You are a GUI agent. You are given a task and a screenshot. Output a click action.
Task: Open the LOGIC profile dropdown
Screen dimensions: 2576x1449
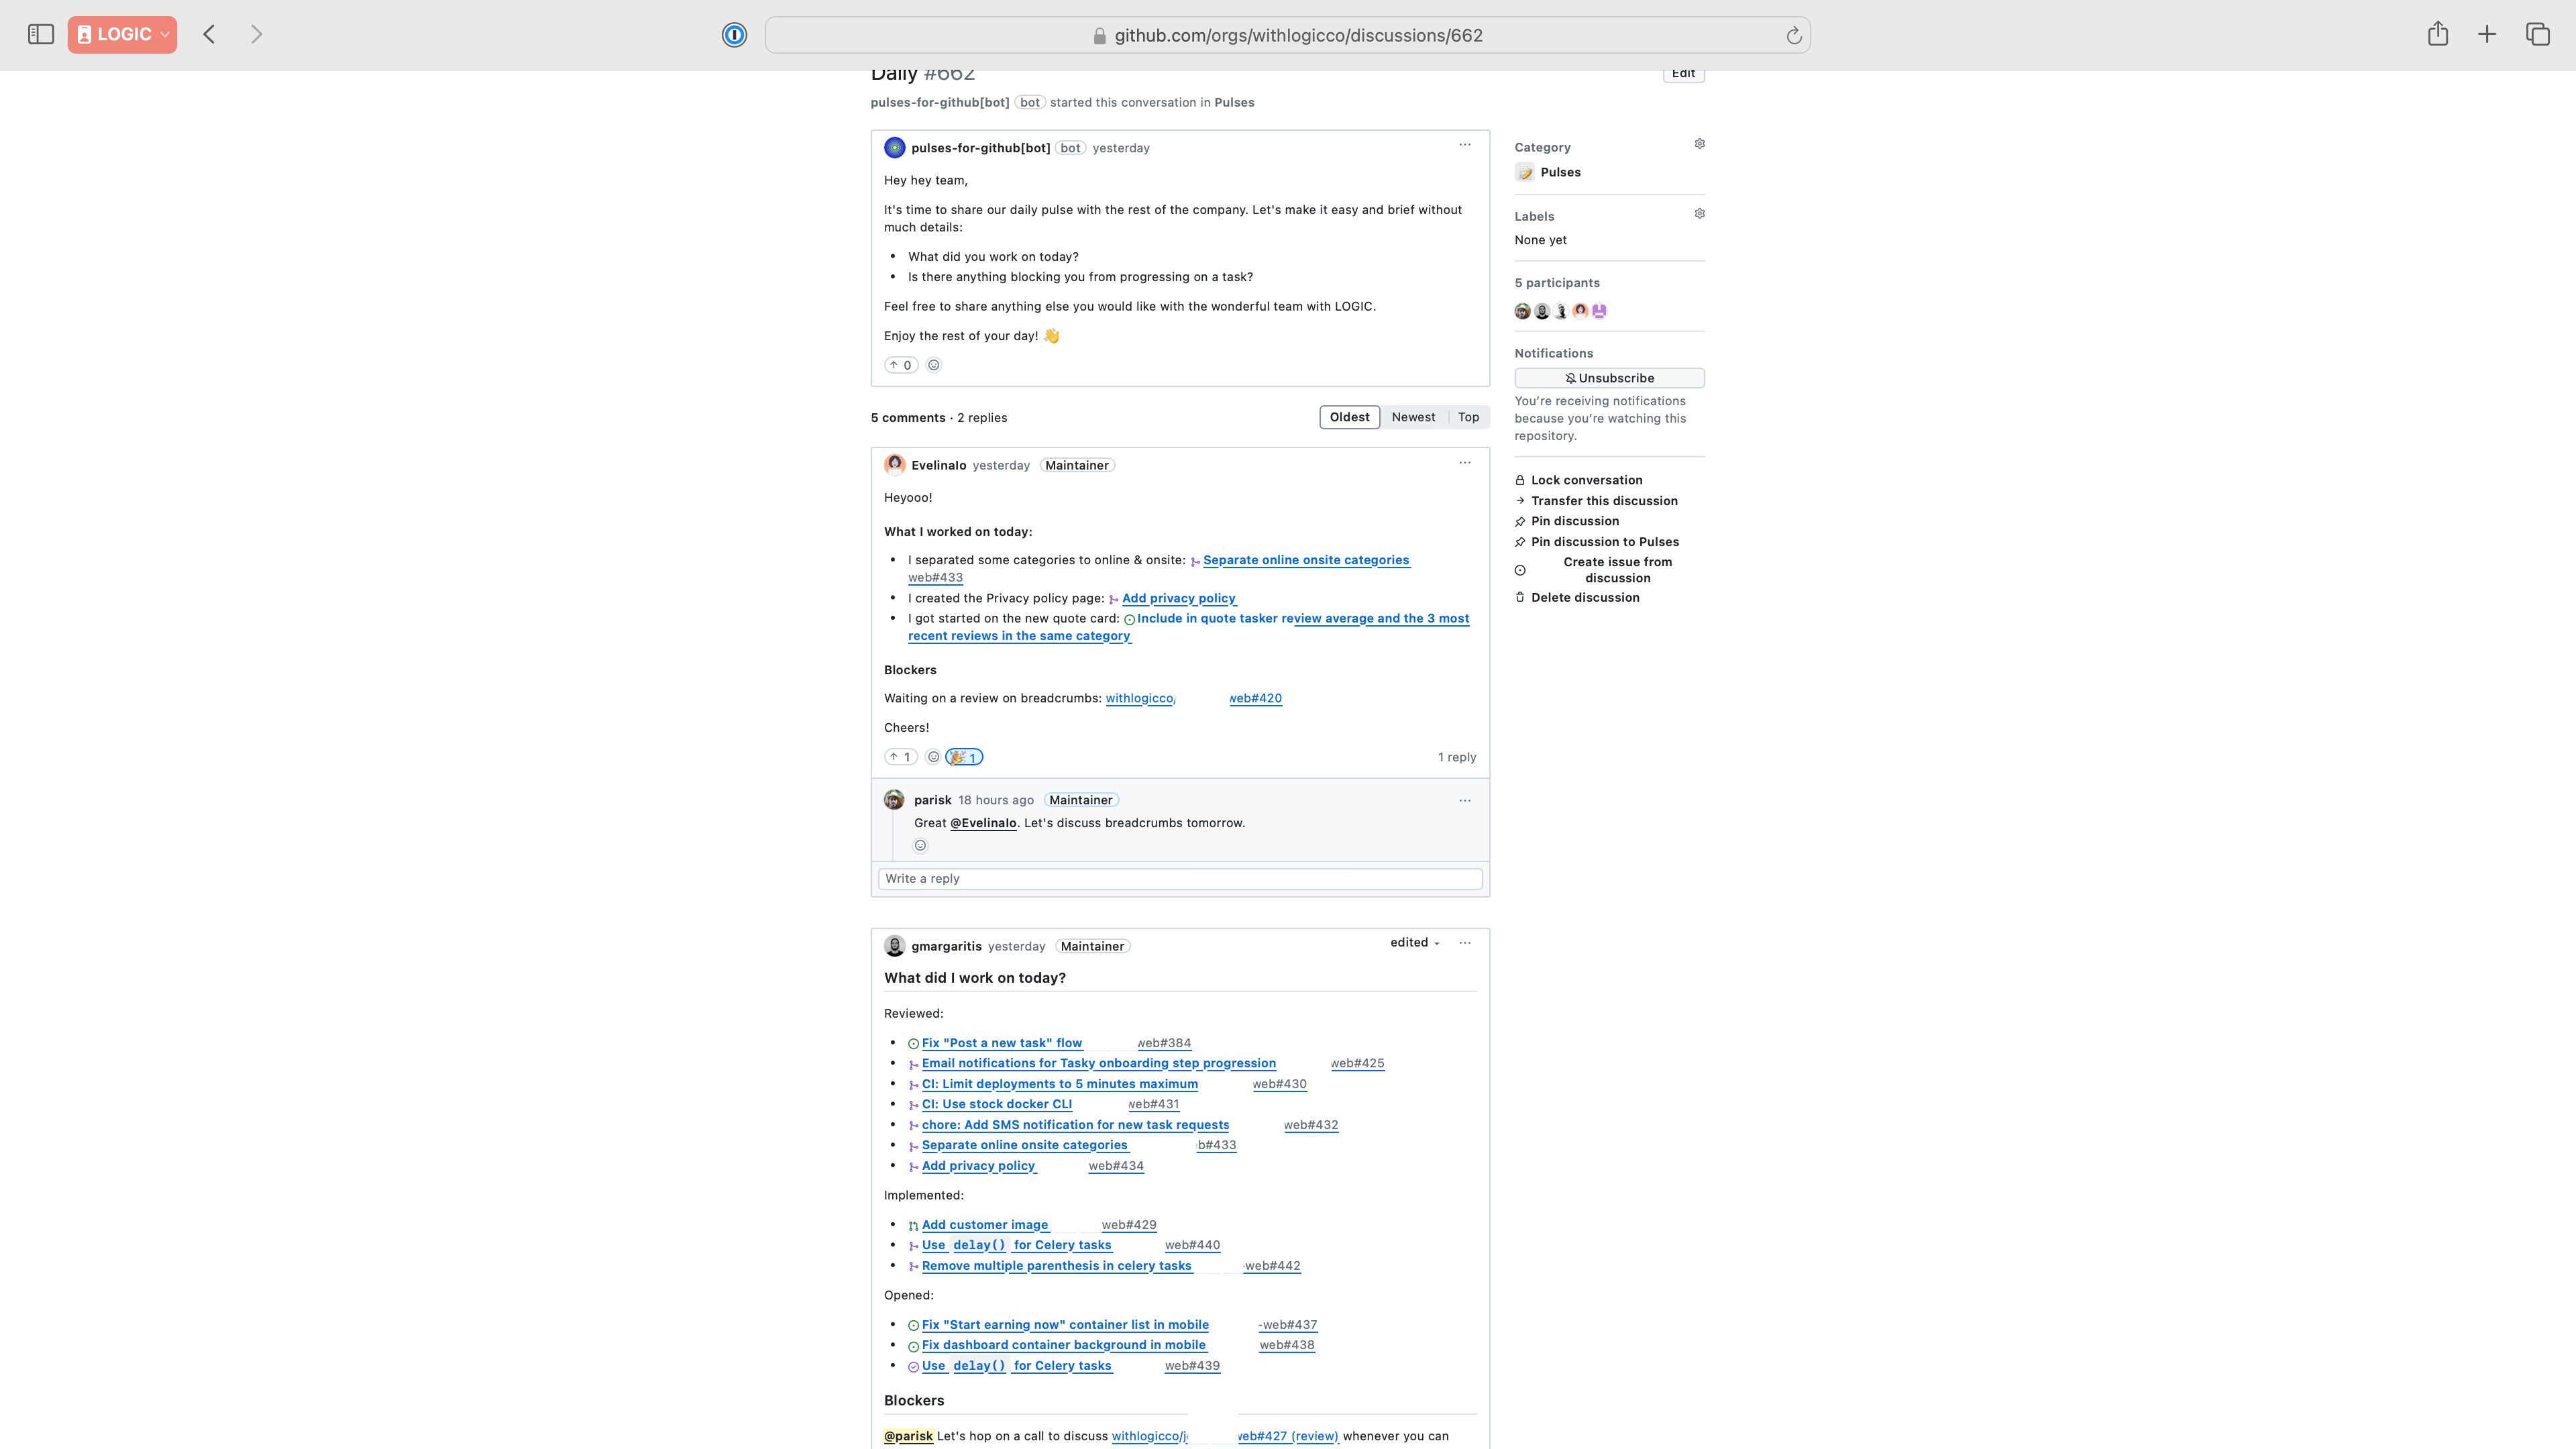point(122,35)
